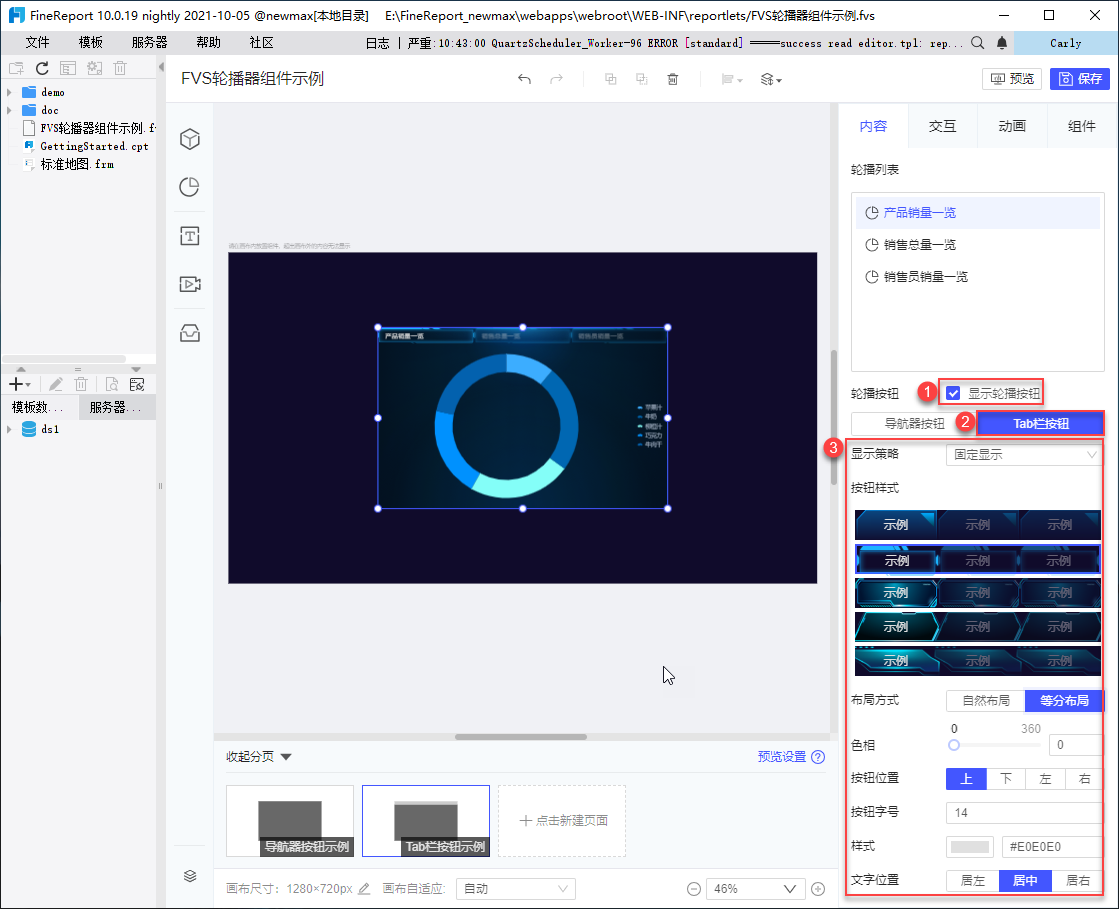Click the 保存 save button
This screenshot has width=1119, height=909.
[1080, 79]
